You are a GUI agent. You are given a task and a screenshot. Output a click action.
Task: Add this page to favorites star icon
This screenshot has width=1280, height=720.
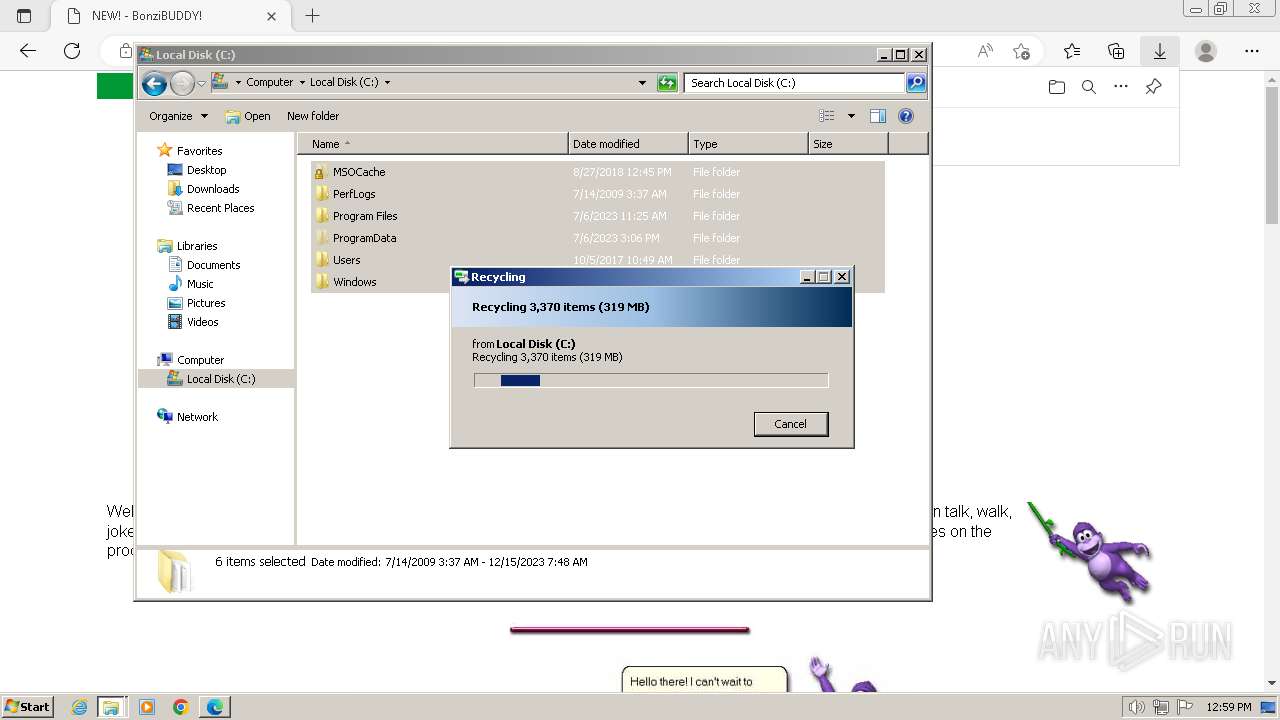click(x=1021, y=51)
